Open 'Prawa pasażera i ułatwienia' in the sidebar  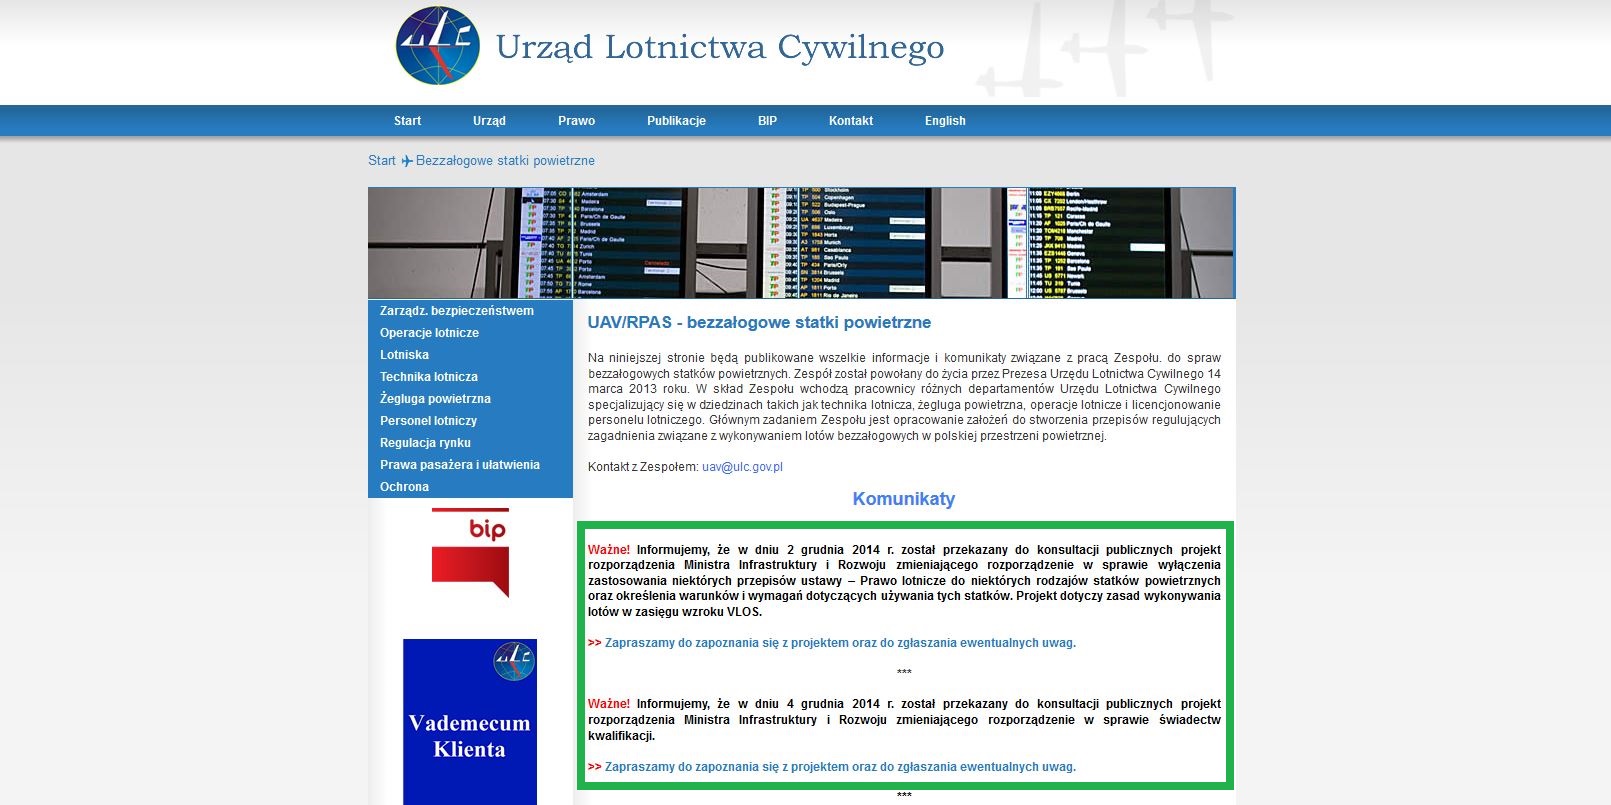(x=460, y=465)
